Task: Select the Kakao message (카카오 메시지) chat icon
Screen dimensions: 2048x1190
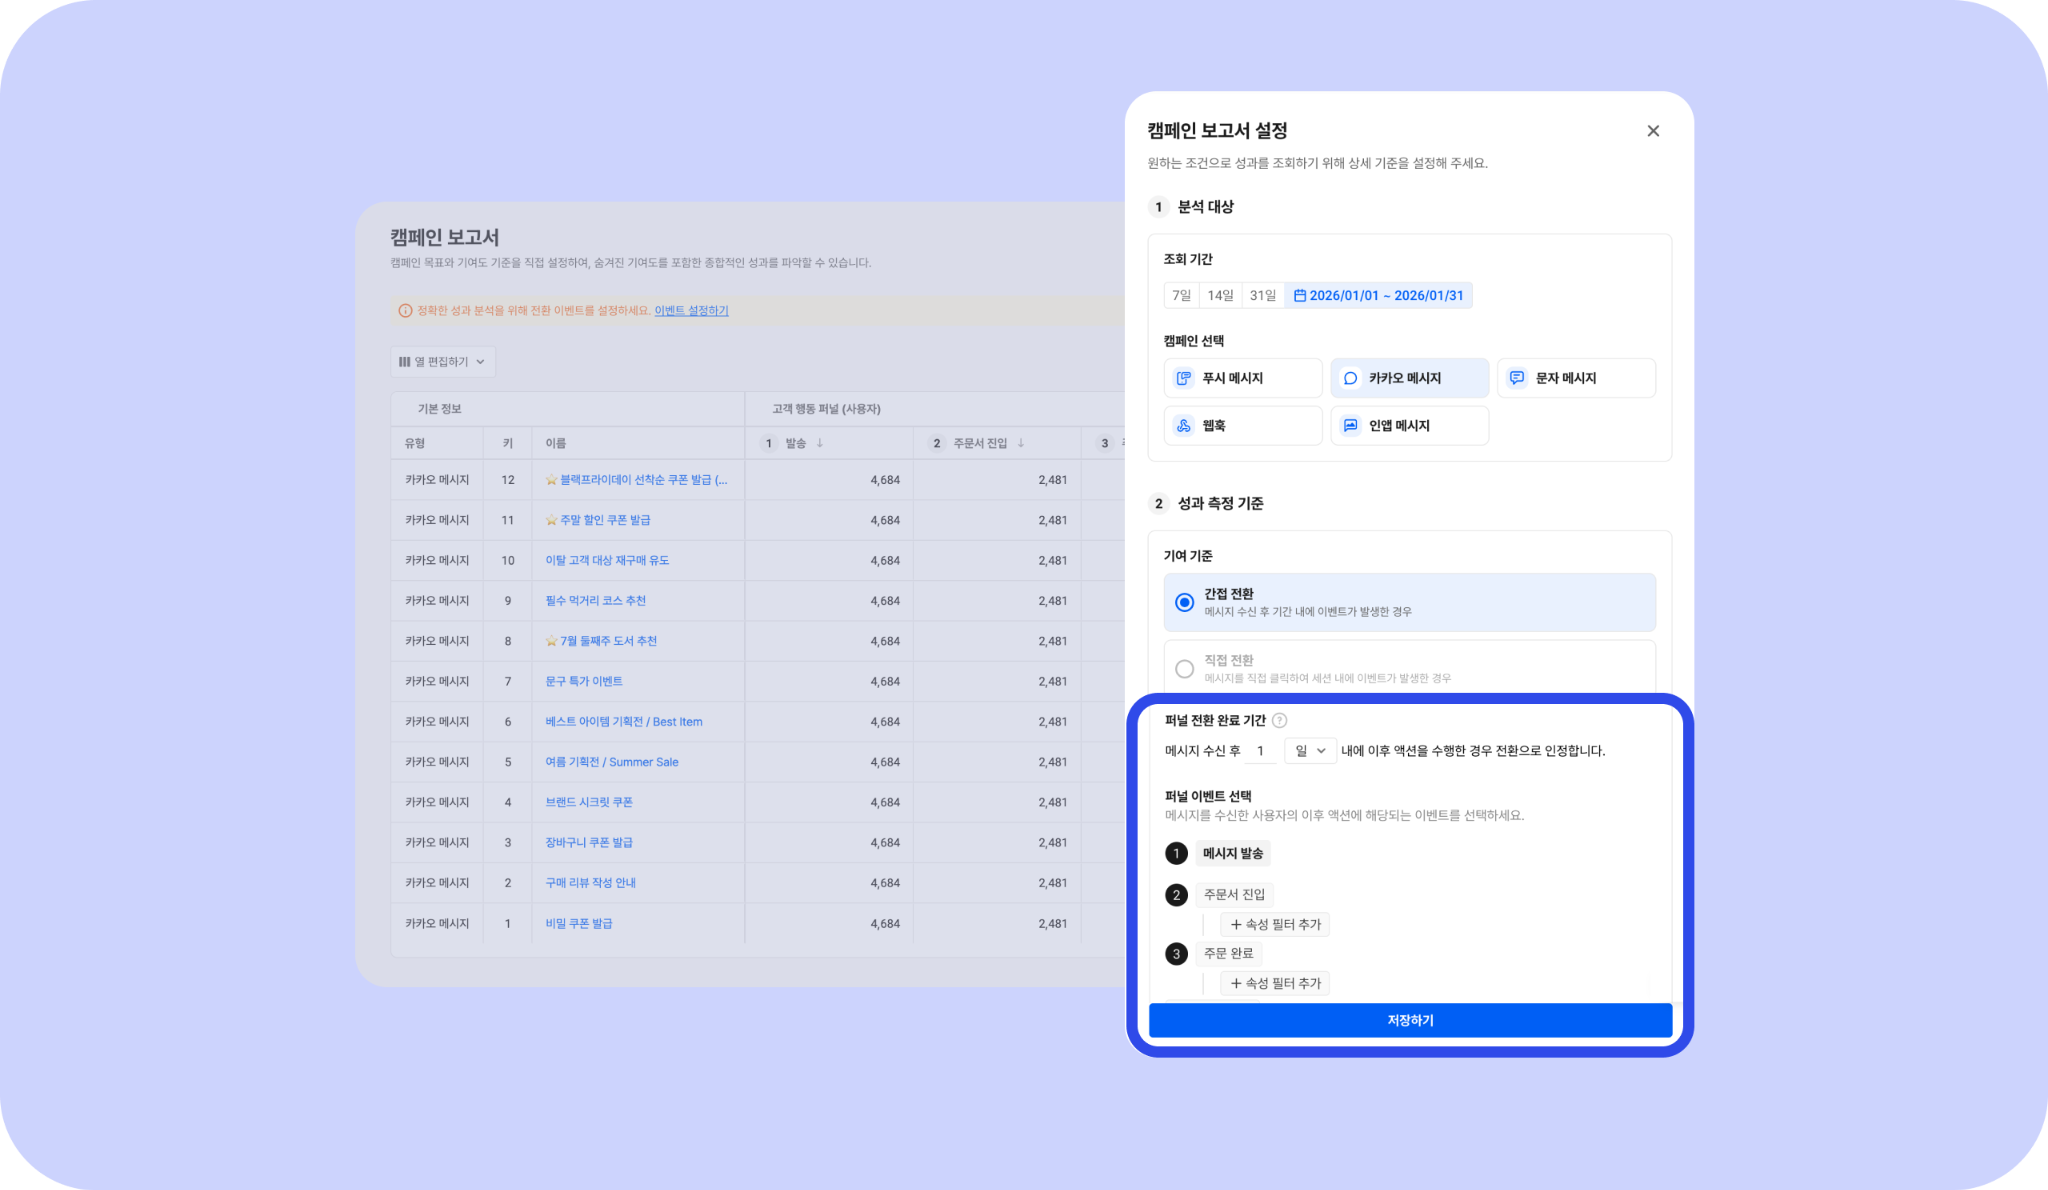Action: click(1351, 378)
